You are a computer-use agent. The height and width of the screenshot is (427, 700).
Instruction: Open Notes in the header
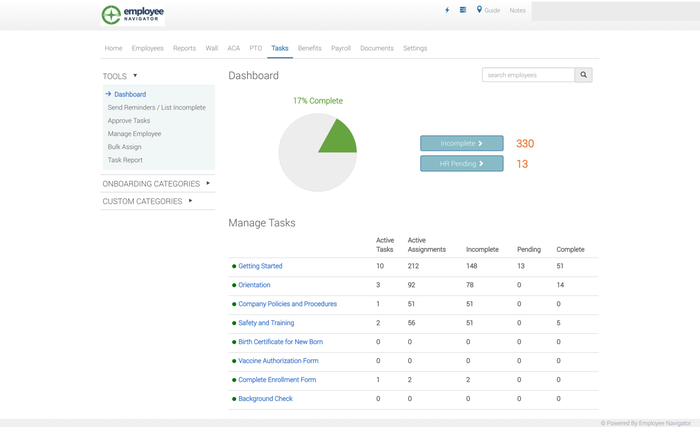[x=517, y=10]
